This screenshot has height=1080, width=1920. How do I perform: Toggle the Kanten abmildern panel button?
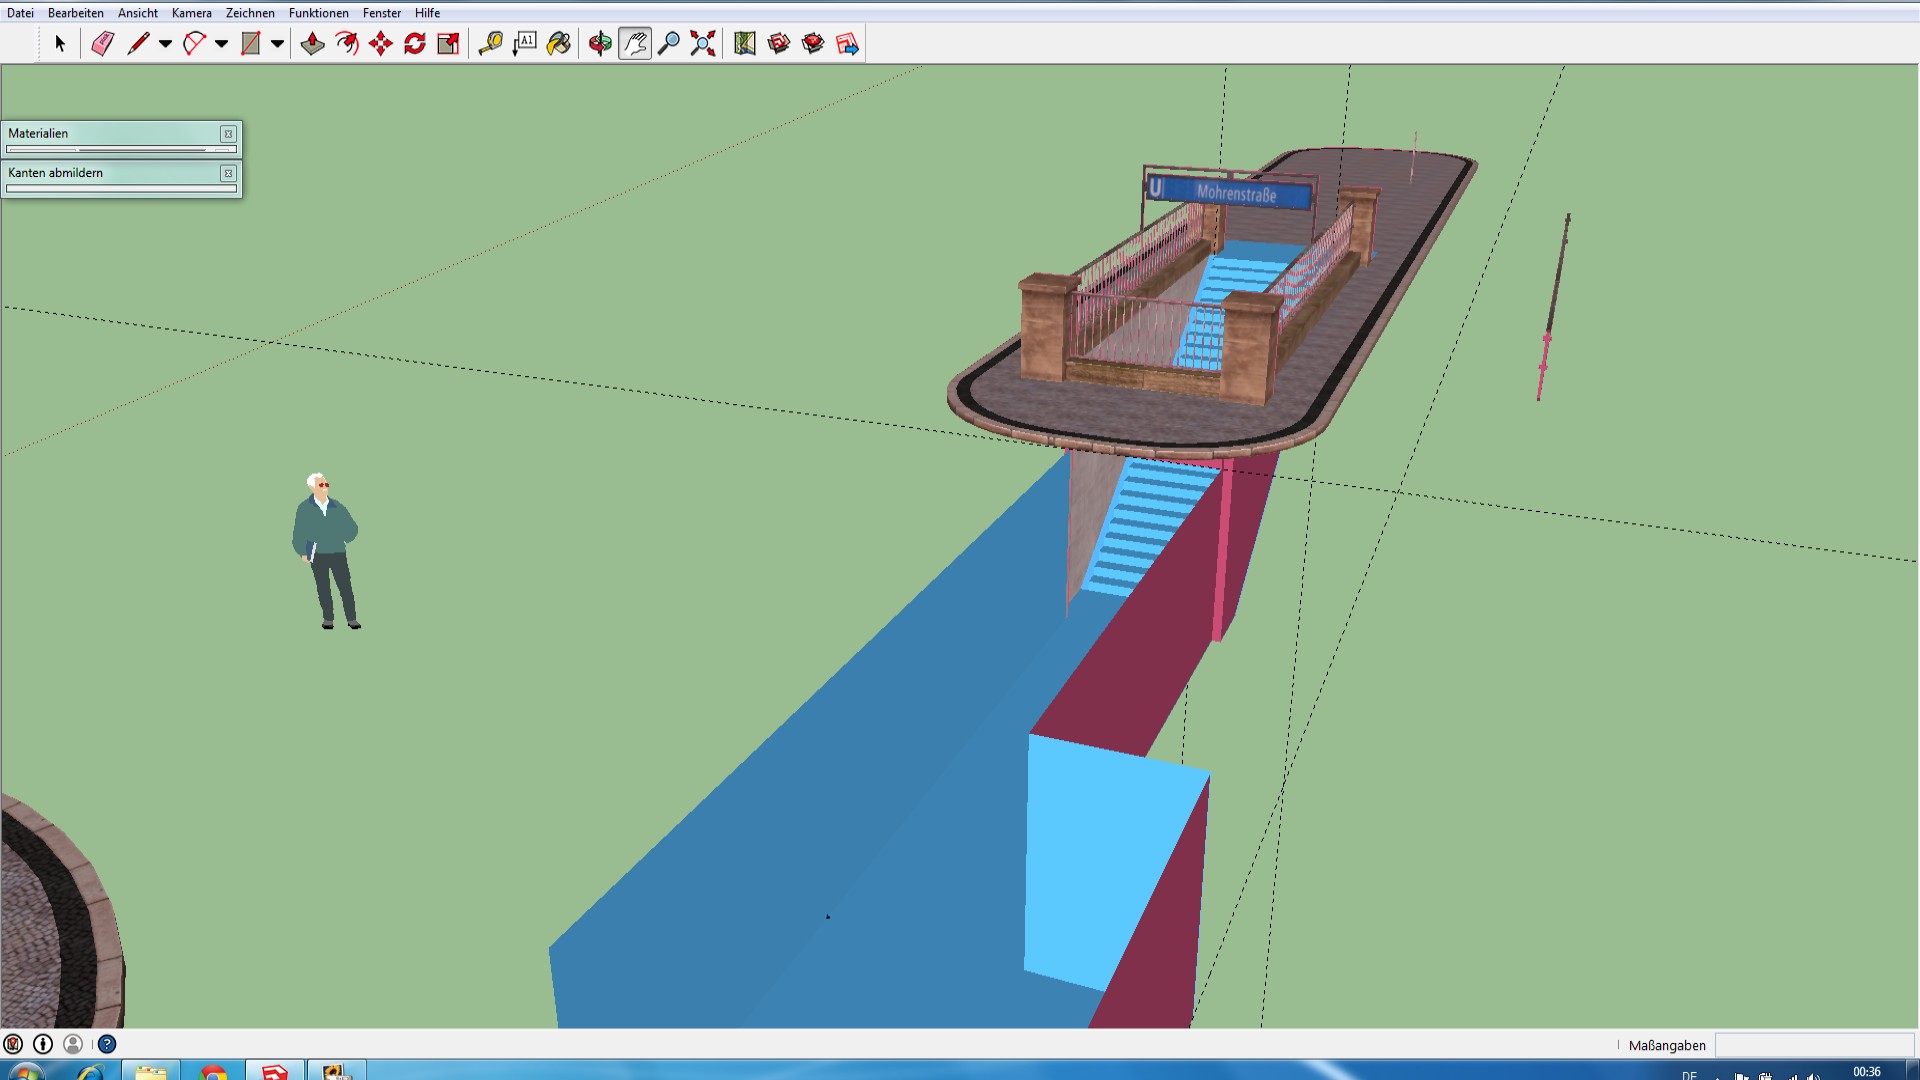click(x=228, y=173)
